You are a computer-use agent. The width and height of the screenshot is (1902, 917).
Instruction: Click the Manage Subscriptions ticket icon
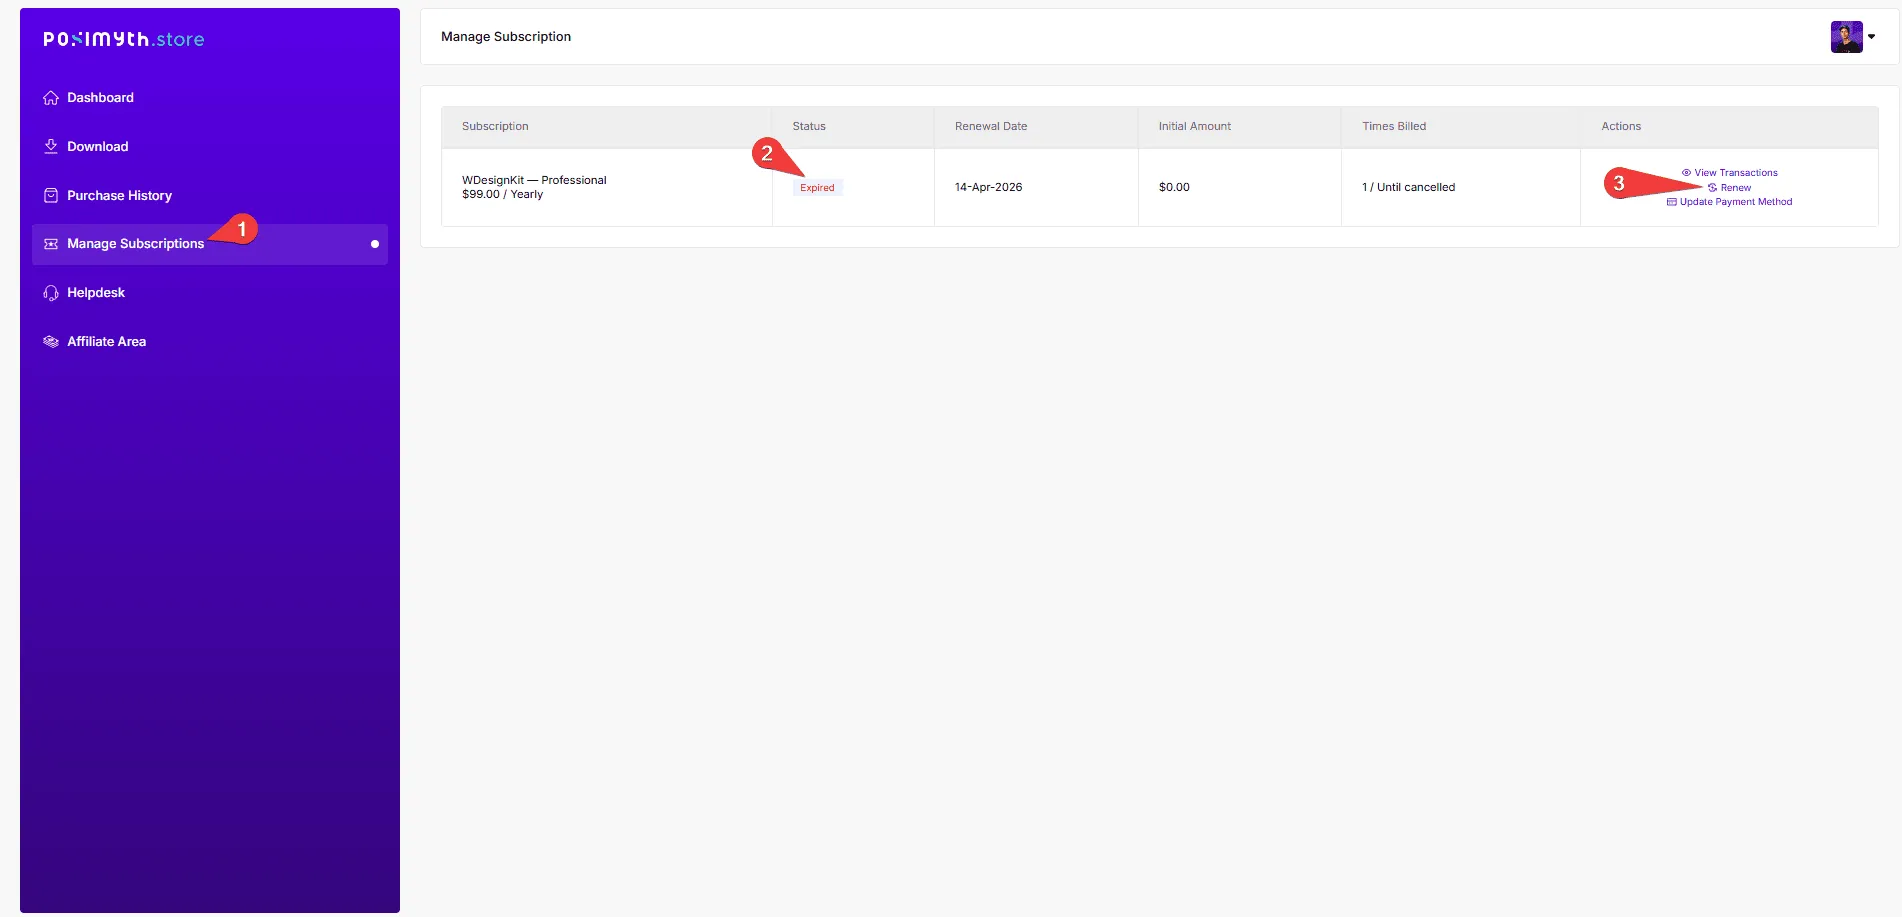pyautogui.click(x=51, y=244)
